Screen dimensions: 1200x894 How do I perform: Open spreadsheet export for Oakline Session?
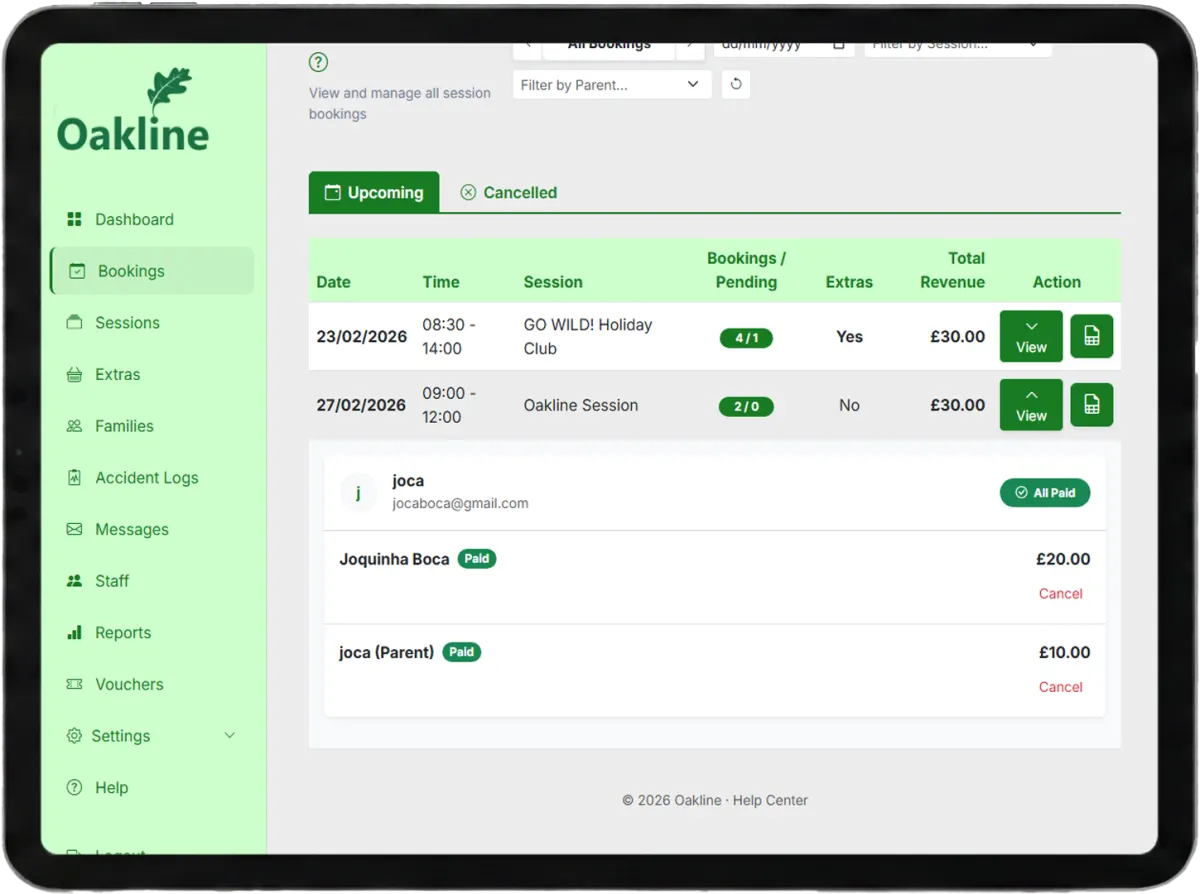[1091, 405]
